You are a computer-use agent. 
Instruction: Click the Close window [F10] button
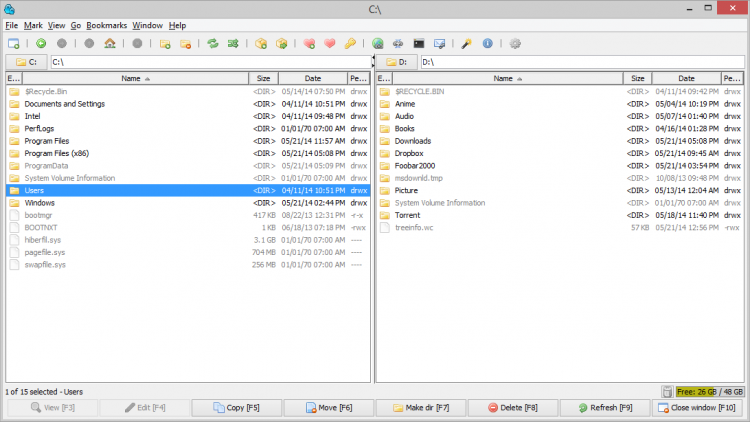pos(697,408)
